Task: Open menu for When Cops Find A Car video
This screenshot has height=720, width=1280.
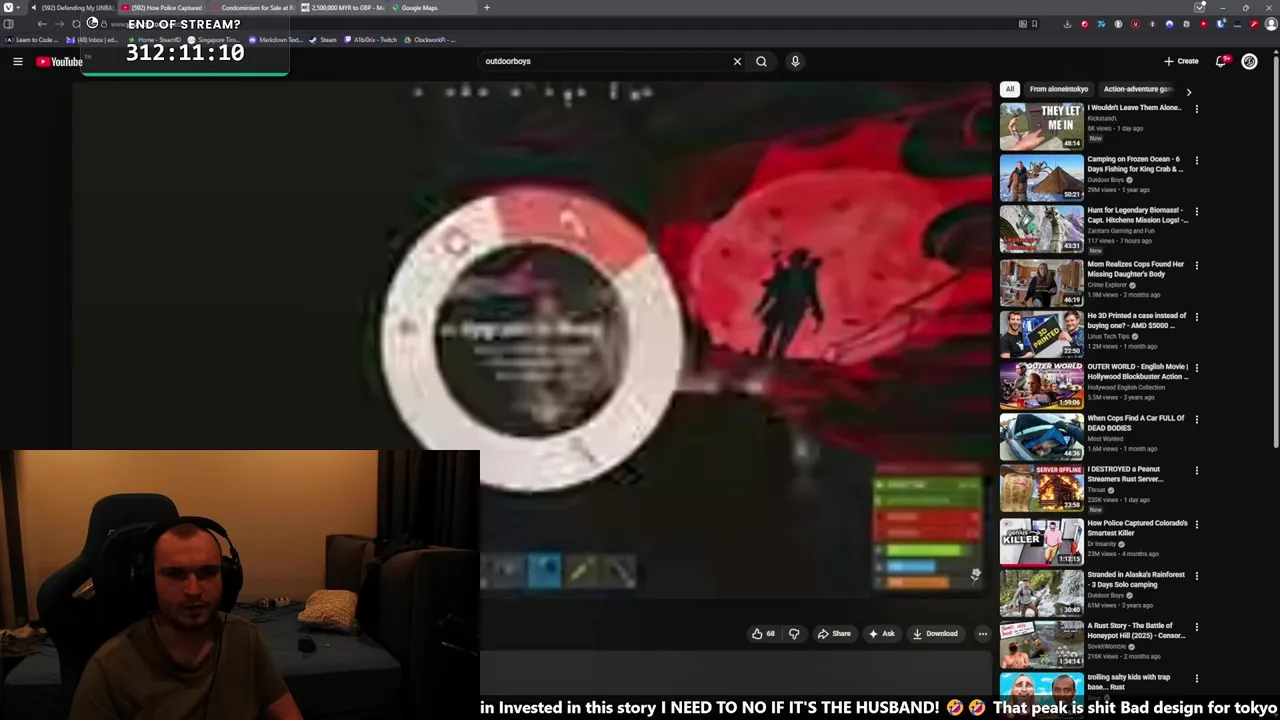Action: pos(1196,420)
